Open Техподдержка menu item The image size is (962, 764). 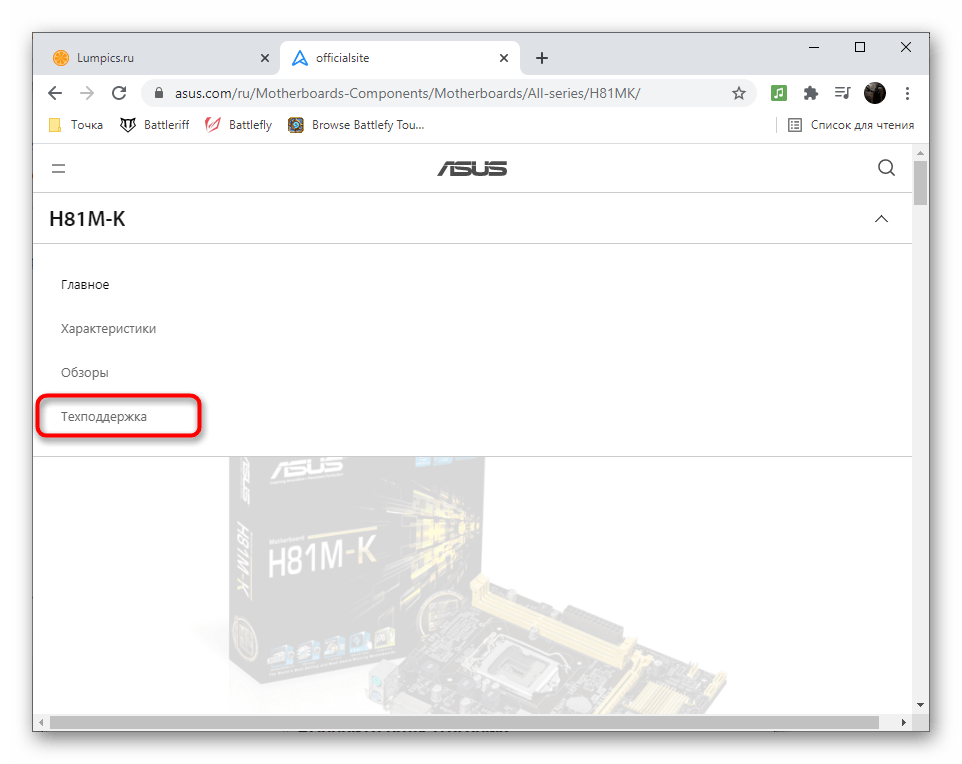point(104,417)
